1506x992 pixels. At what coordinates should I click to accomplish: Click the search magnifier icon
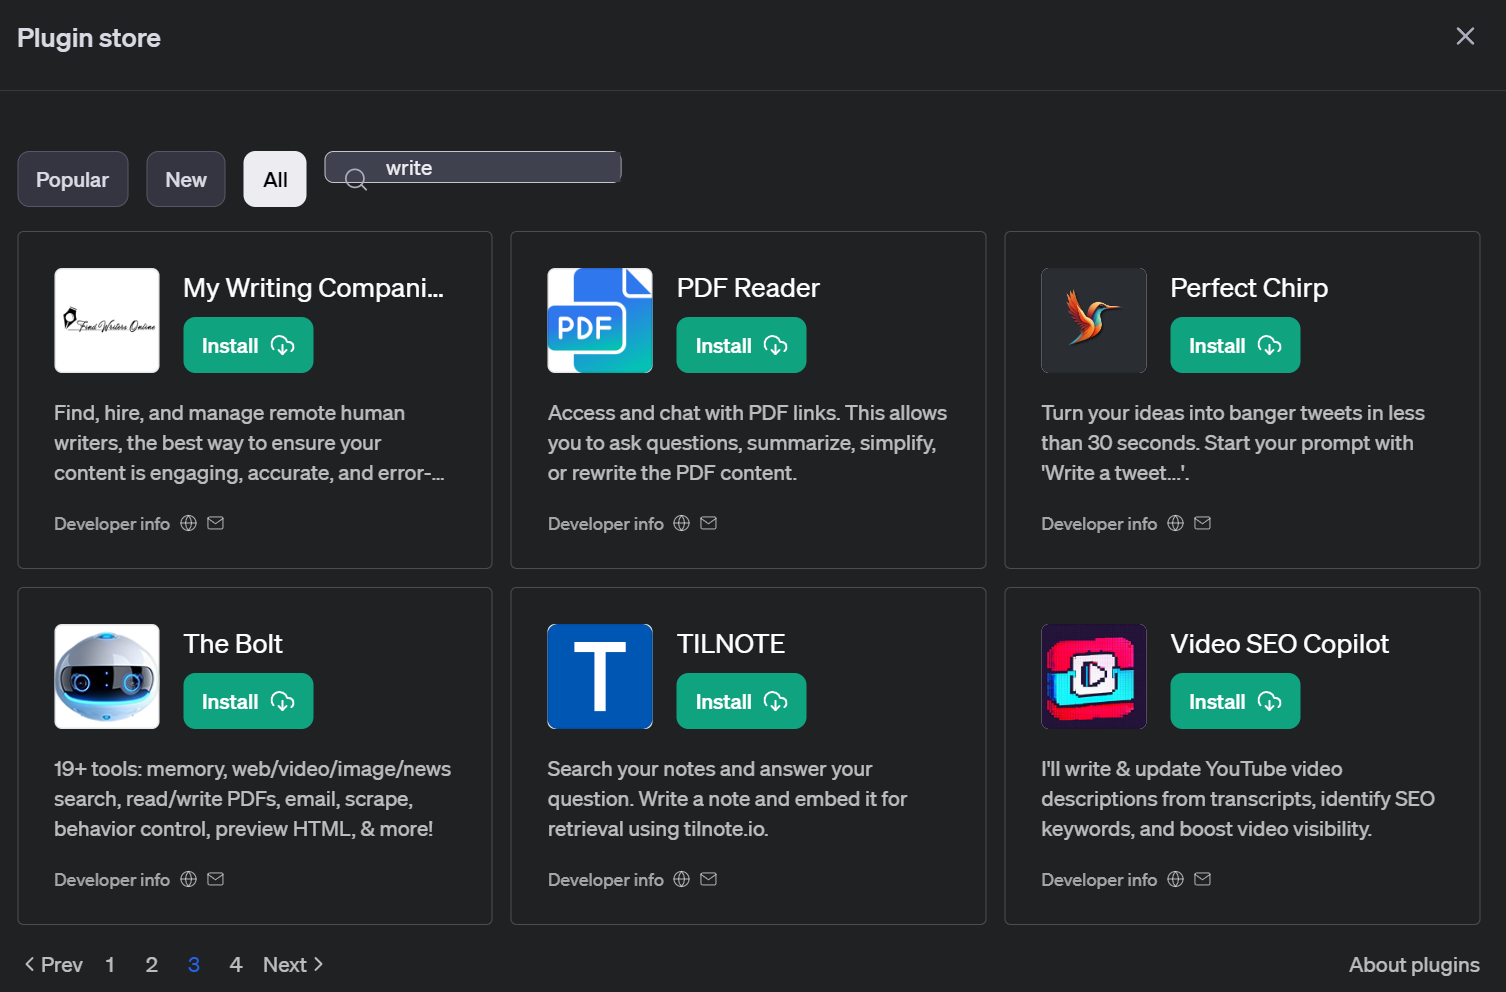pyautogui.click(x=355, y=180)
